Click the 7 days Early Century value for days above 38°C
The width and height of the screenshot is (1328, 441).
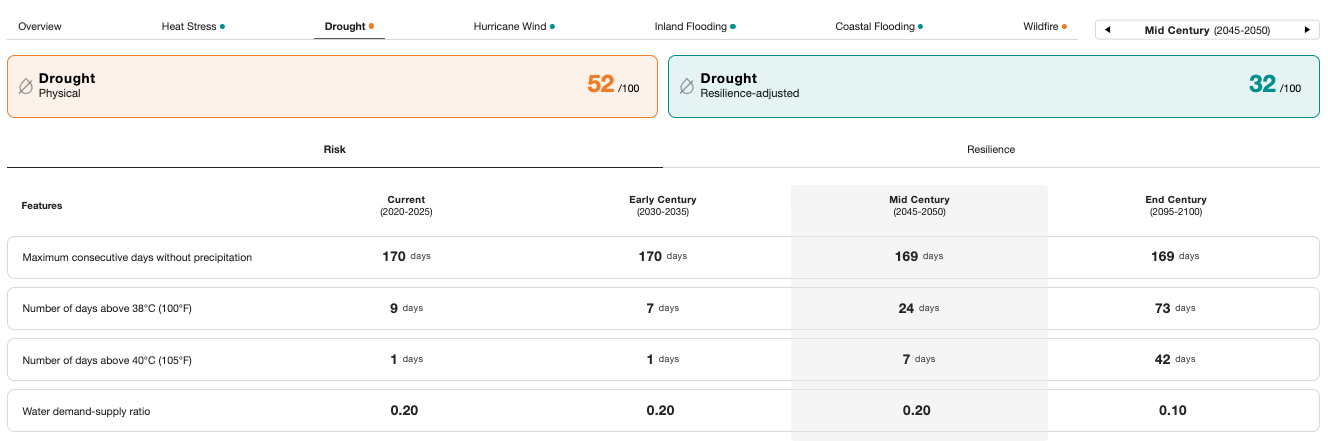point(662,308)
